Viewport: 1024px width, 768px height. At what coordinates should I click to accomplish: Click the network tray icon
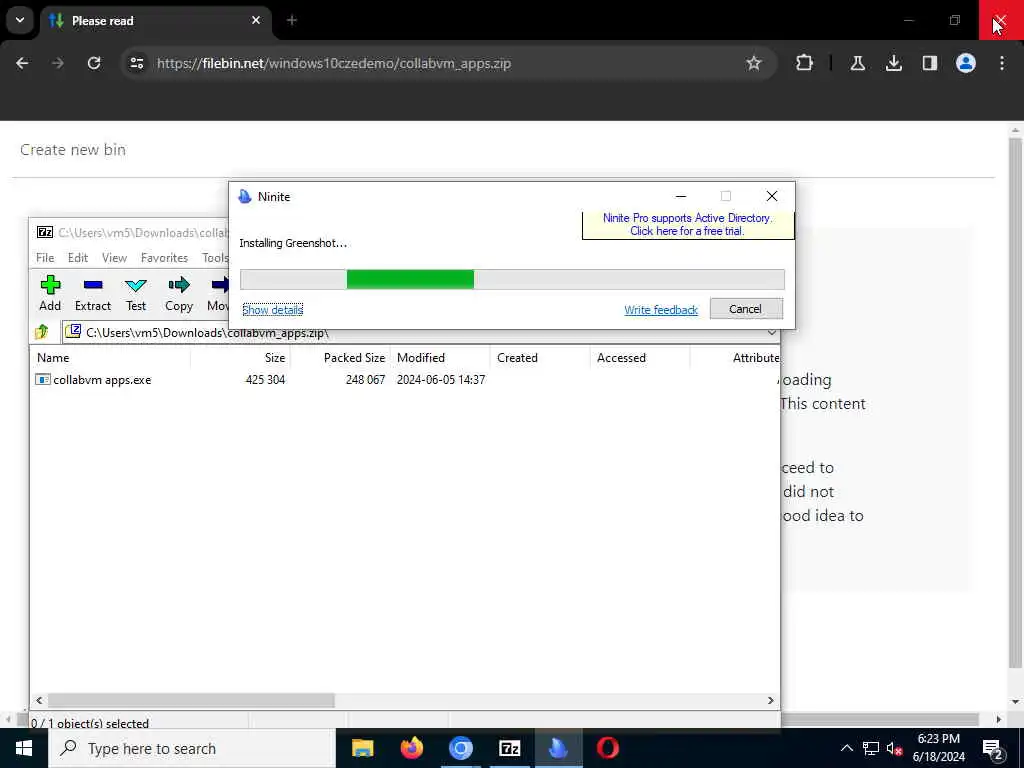click(871, 748)
